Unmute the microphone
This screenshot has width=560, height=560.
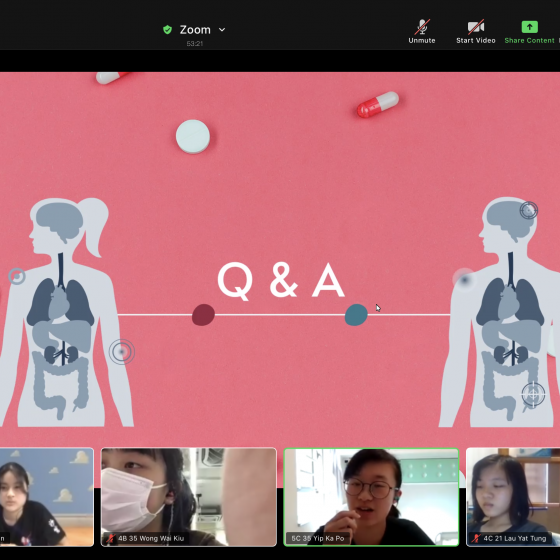click(x=422, y=31)
